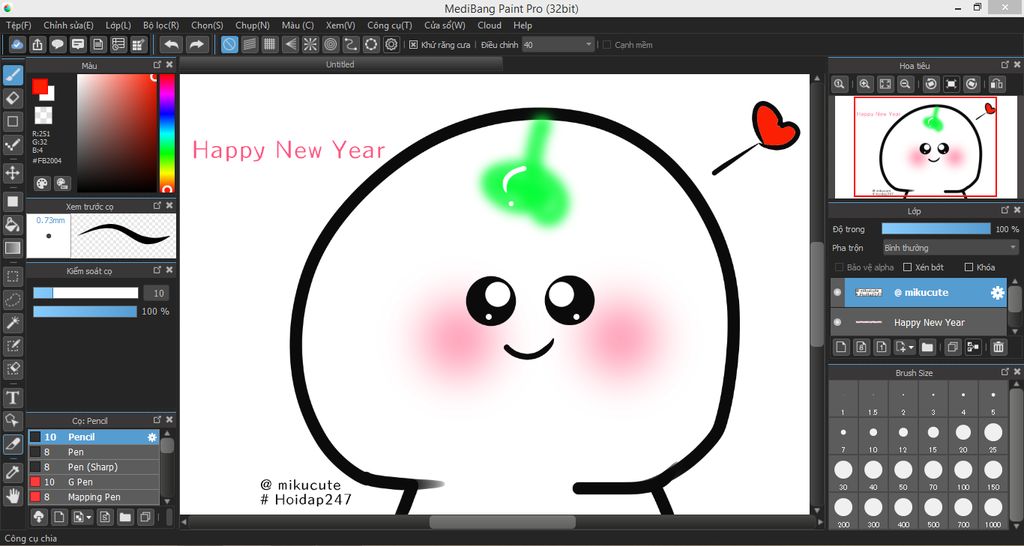Select the Pen (Sharp) brush
This screenshot has height=546, width=1024.
pos(94,467)
